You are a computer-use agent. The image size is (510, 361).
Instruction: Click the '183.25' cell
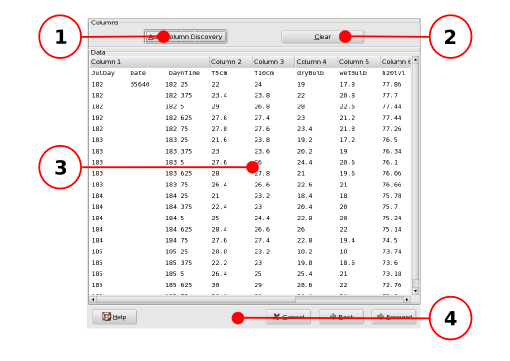tap(177, 140)
